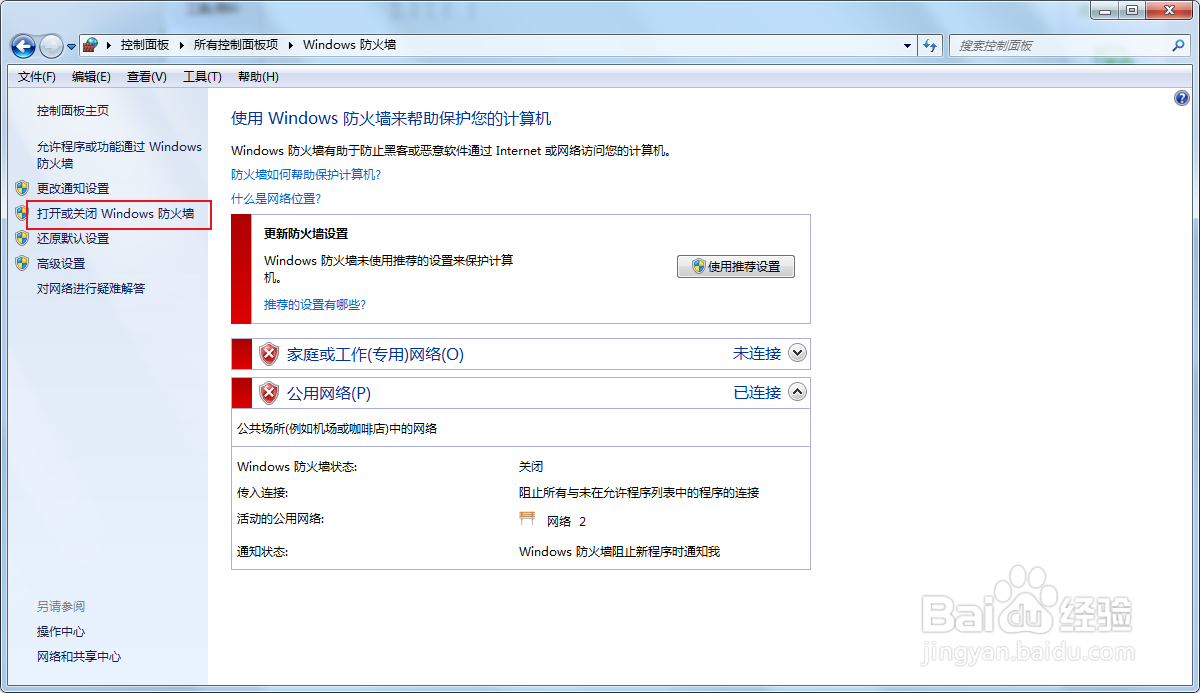Click the search magnifier icon

[1178, 45]
